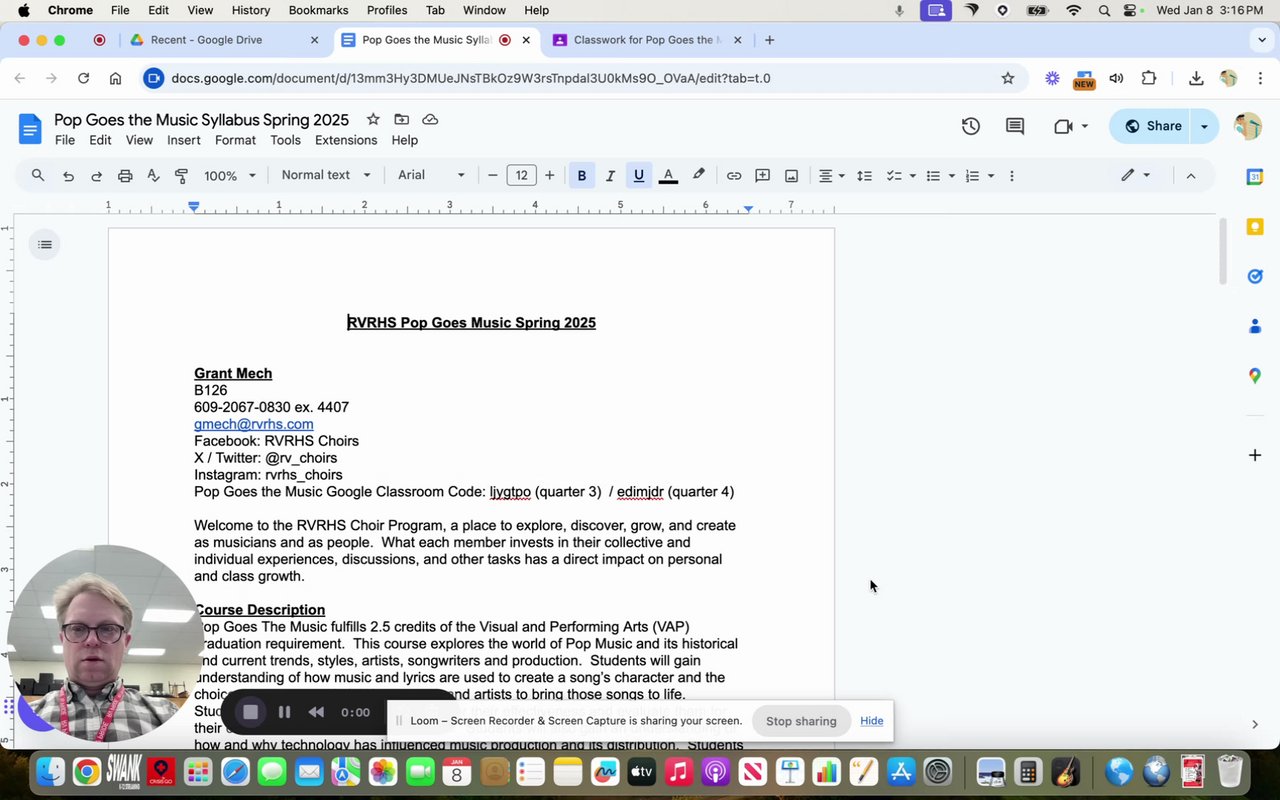Screen dimensions: 1280x800
Task: Click the blue Share button
Action: click(x=1153, y=126)
